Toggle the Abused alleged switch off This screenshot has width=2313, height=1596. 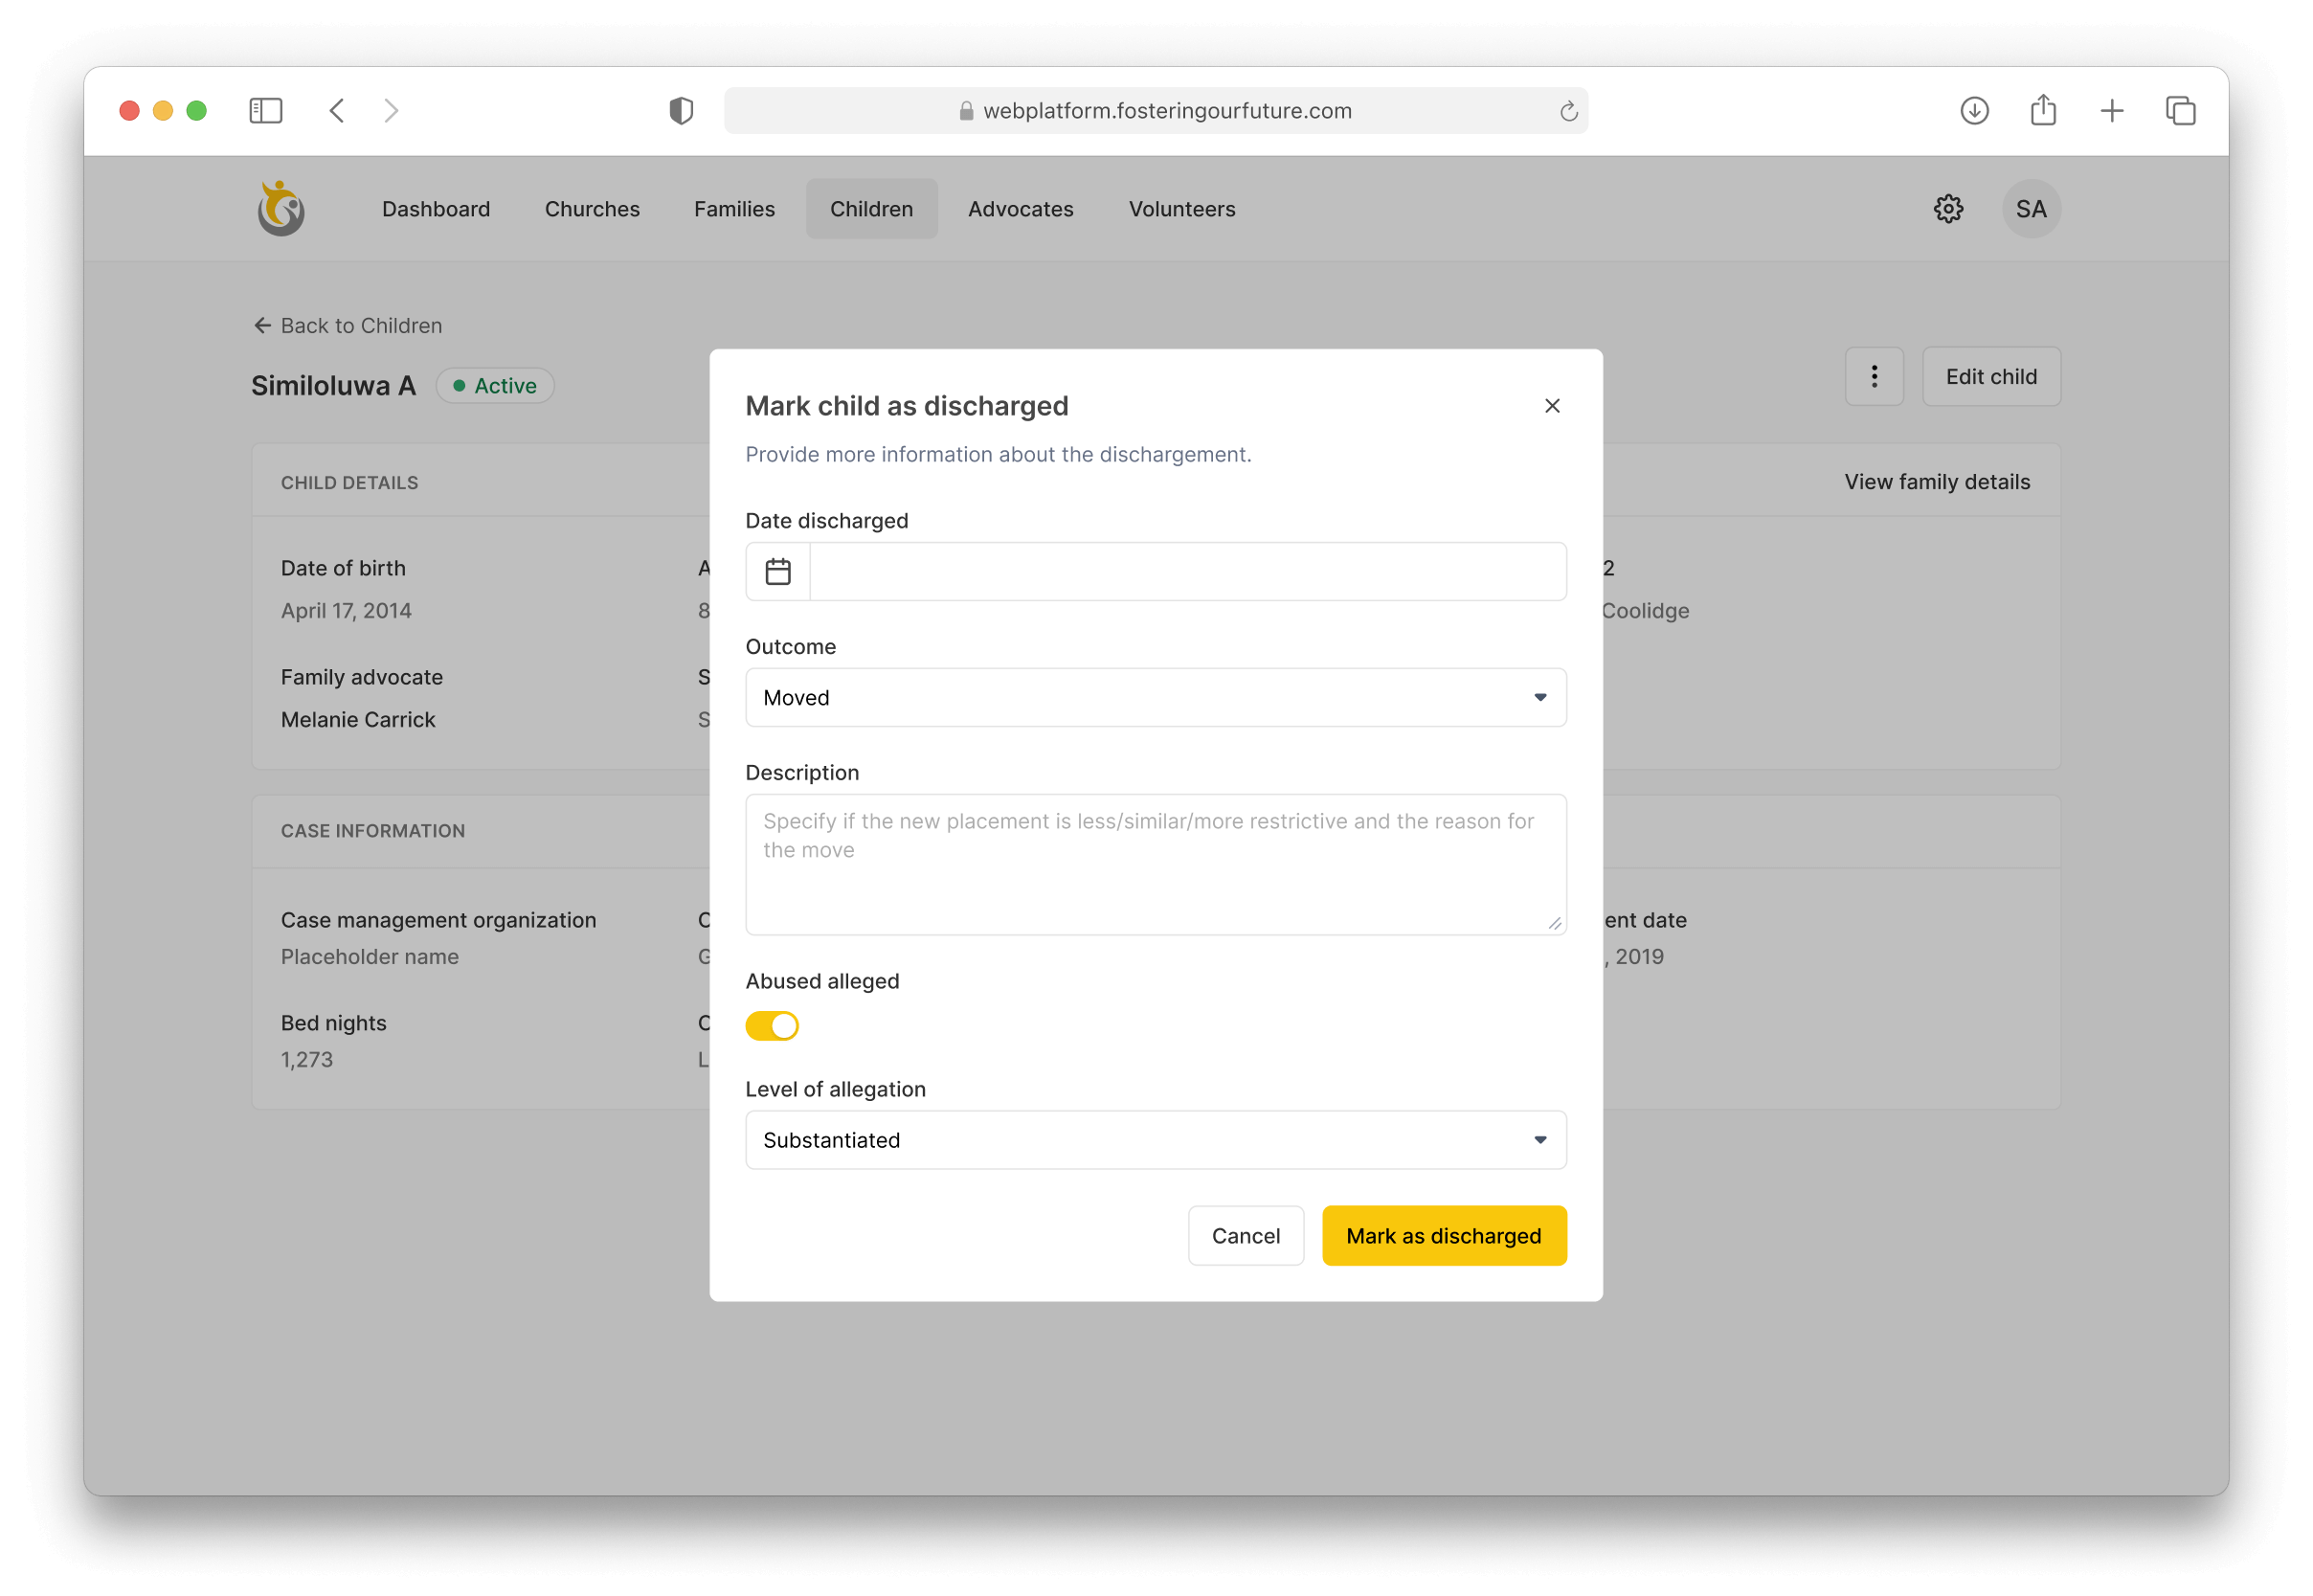[x=772, y=1025]
